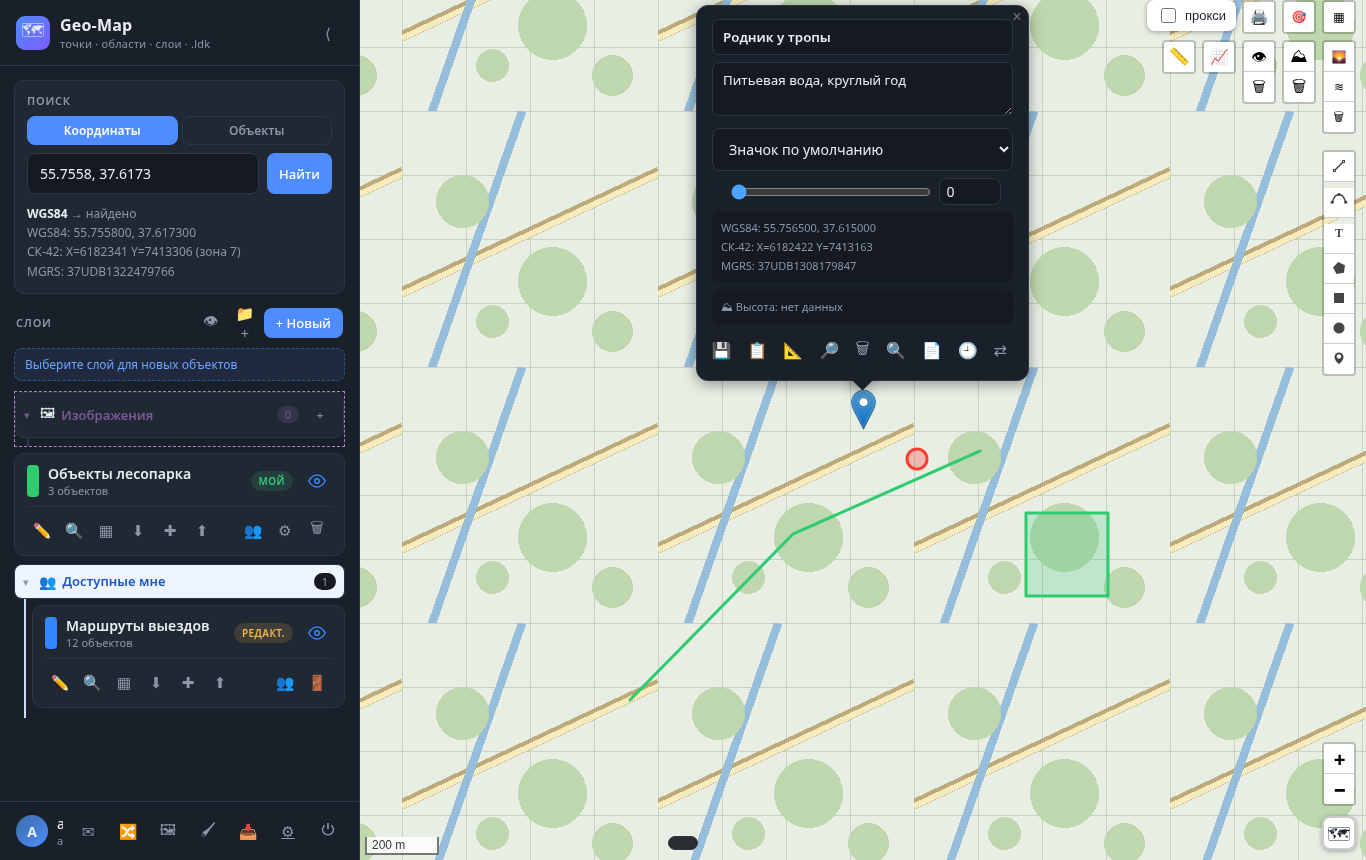
Task: Toggle visibility of Объекты лесопарка layer
Action: pyautogui.click(x=317, y=481)
